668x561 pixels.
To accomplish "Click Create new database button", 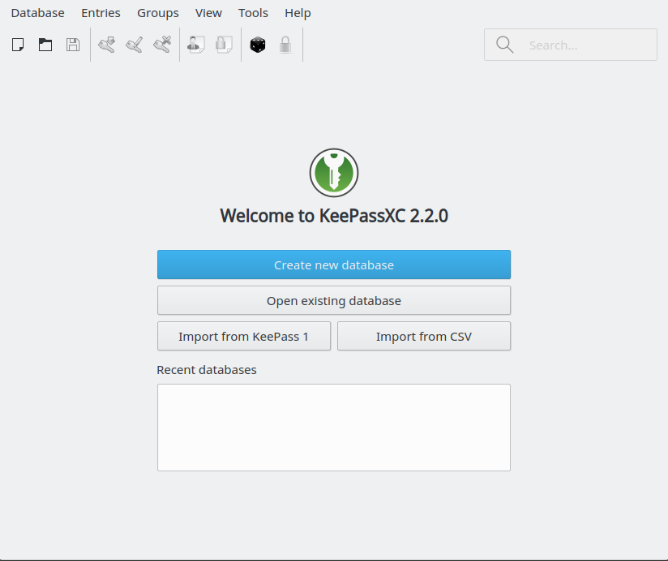I will [x=334, y=265].
